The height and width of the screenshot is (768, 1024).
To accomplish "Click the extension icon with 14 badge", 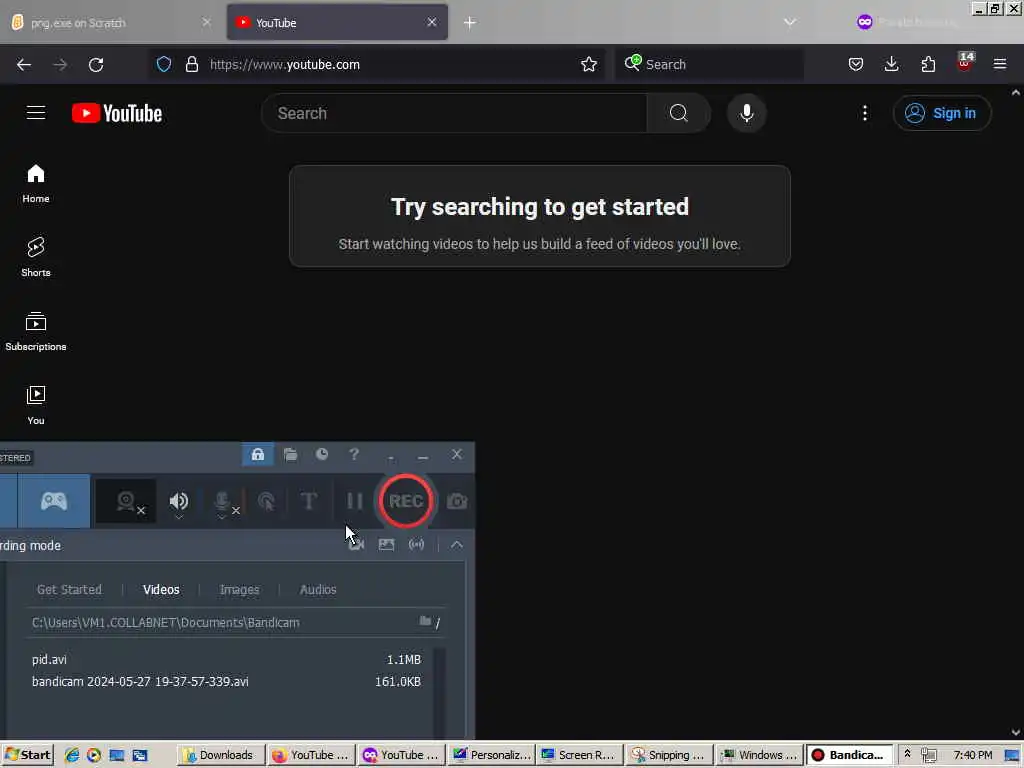I will point(964,61).
